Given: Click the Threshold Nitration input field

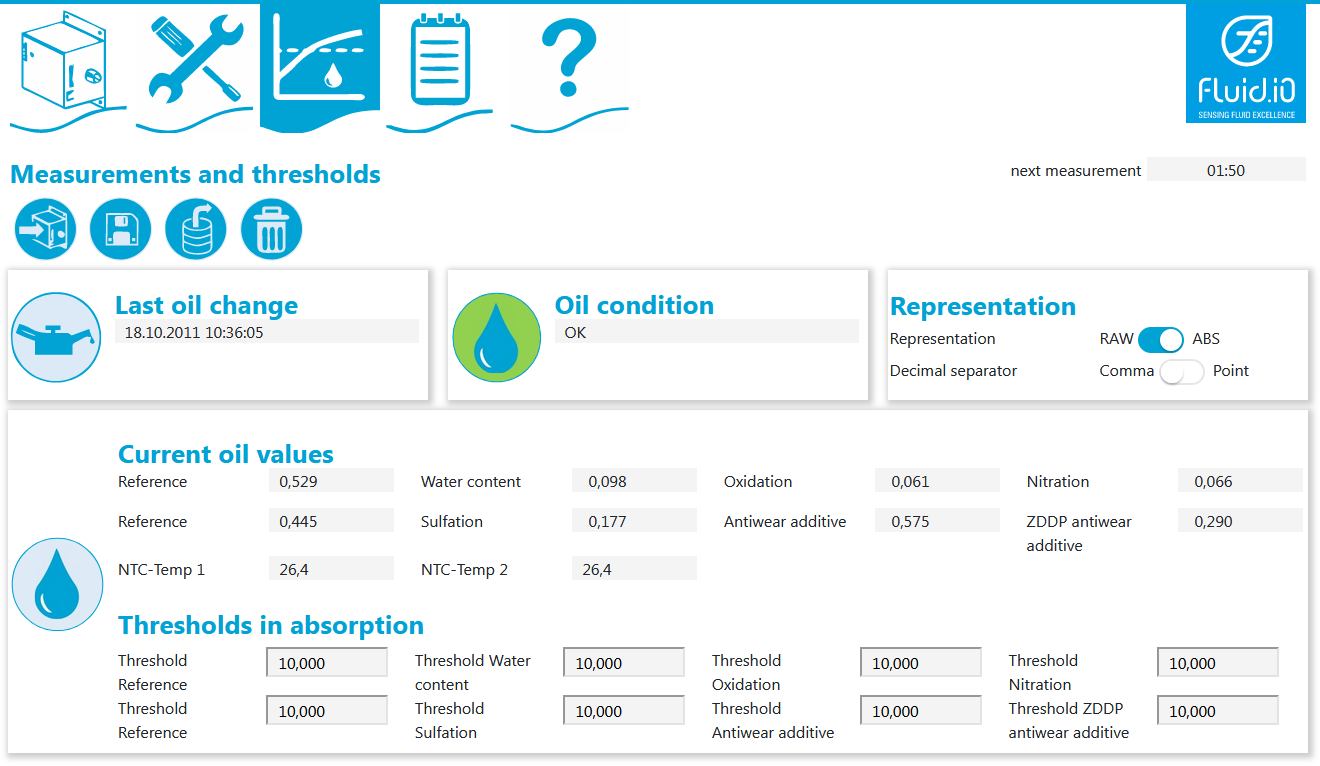Looking at the screenshot, I should click(1217, 663).
